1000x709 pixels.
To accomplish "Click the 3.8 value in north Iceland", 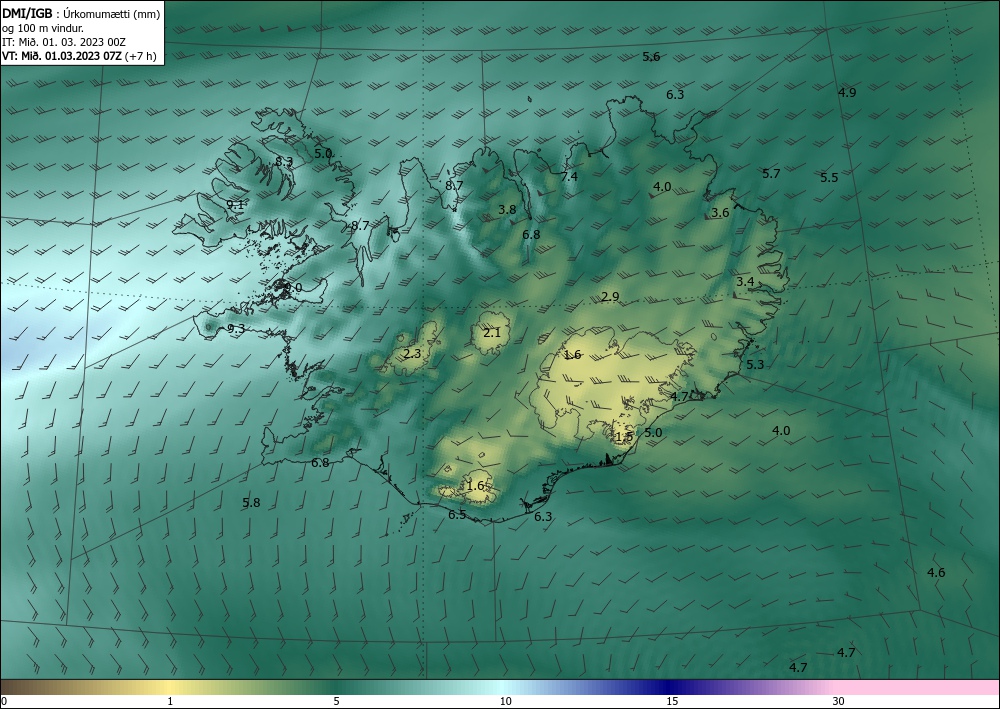I will click(x=507, y=209).
